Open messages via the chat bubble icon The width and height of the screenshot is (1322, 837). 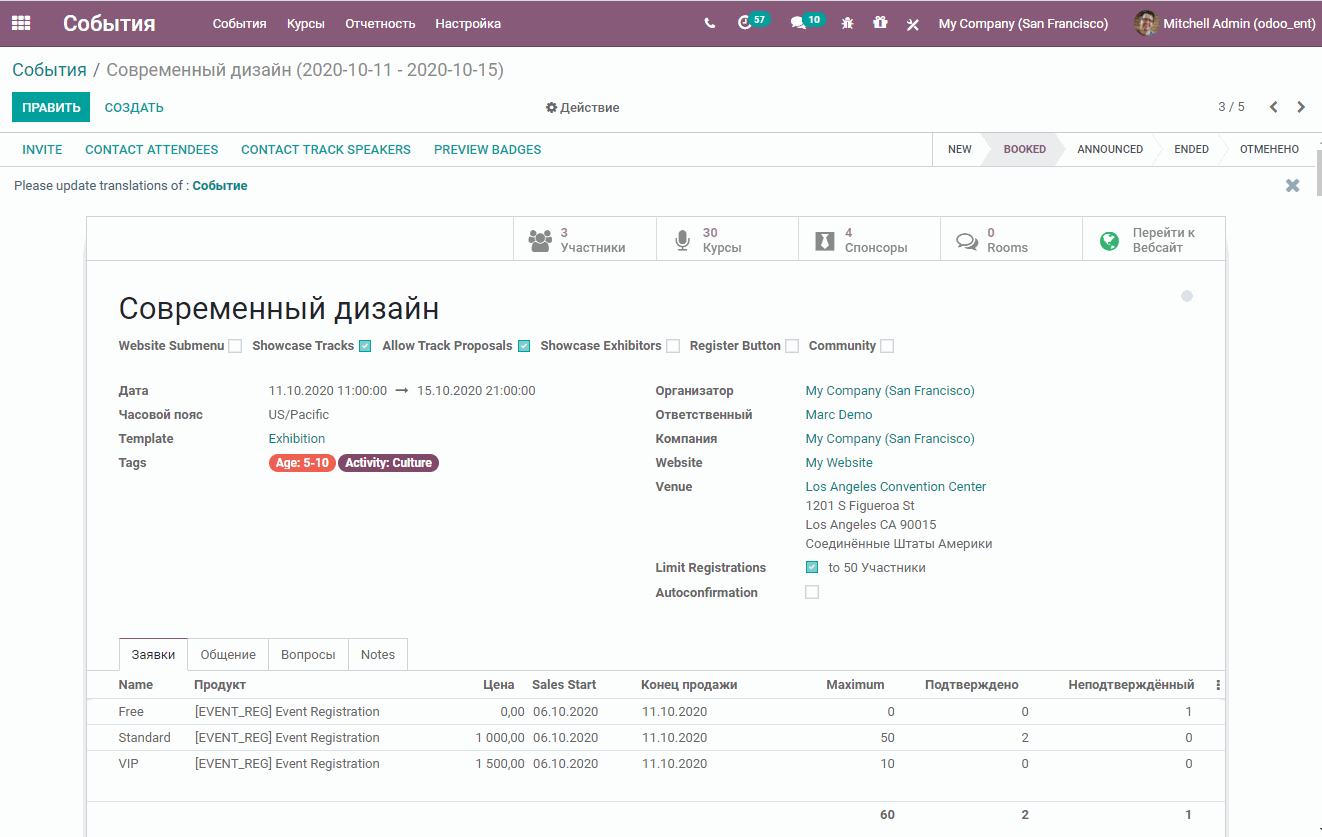click(x=800, y=23)
